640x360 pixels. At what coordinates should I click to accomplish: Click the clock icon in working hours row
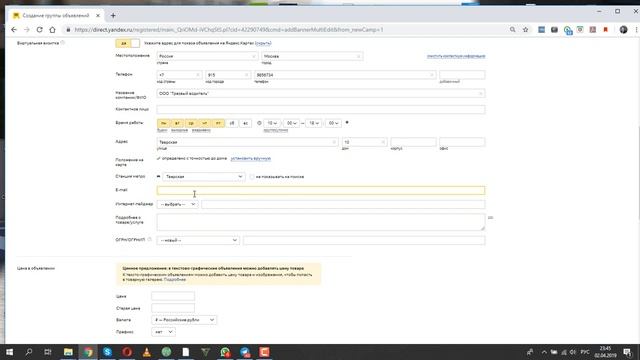pyautogui.click(x=259, y=123)
